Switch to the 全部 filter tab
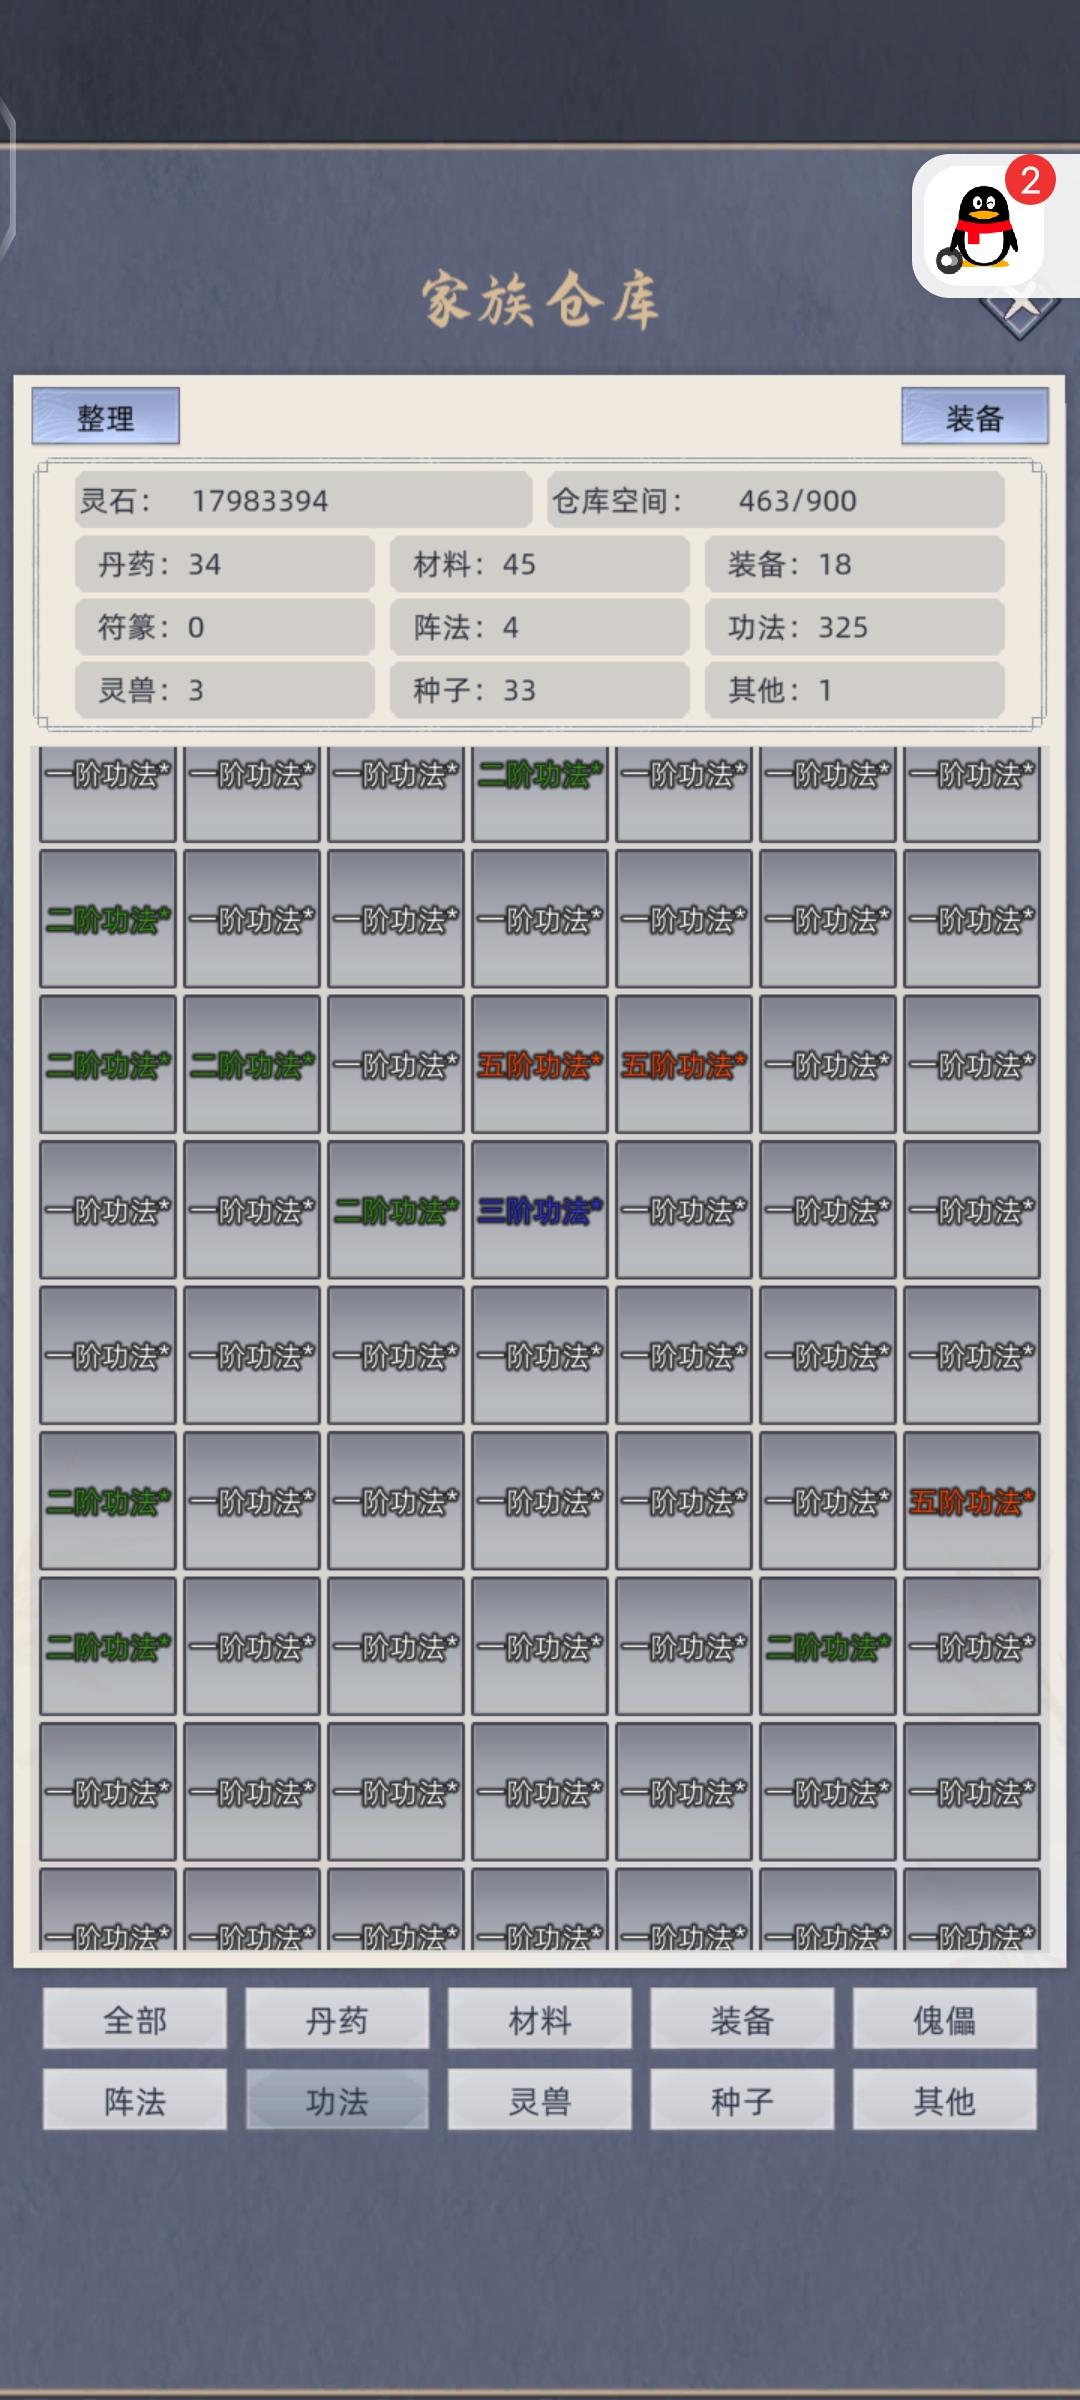Image resolution: width=1080 pixels, height=2400 pixels. click(x=135, y=2019)
